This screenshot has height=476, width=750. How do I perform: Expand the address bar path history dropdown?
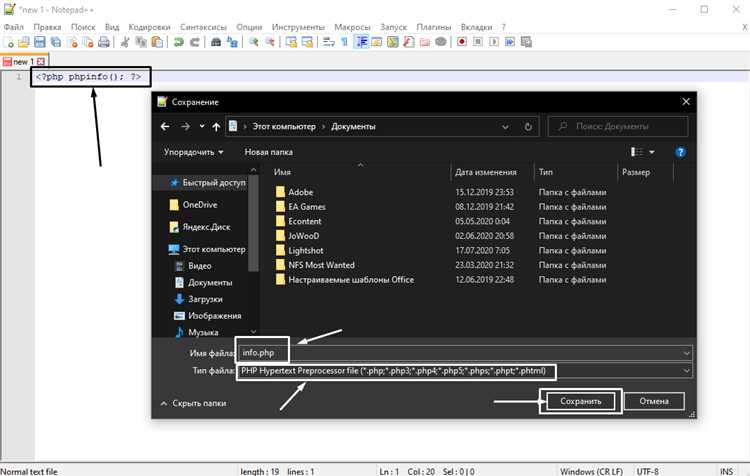tap(505, 127)
